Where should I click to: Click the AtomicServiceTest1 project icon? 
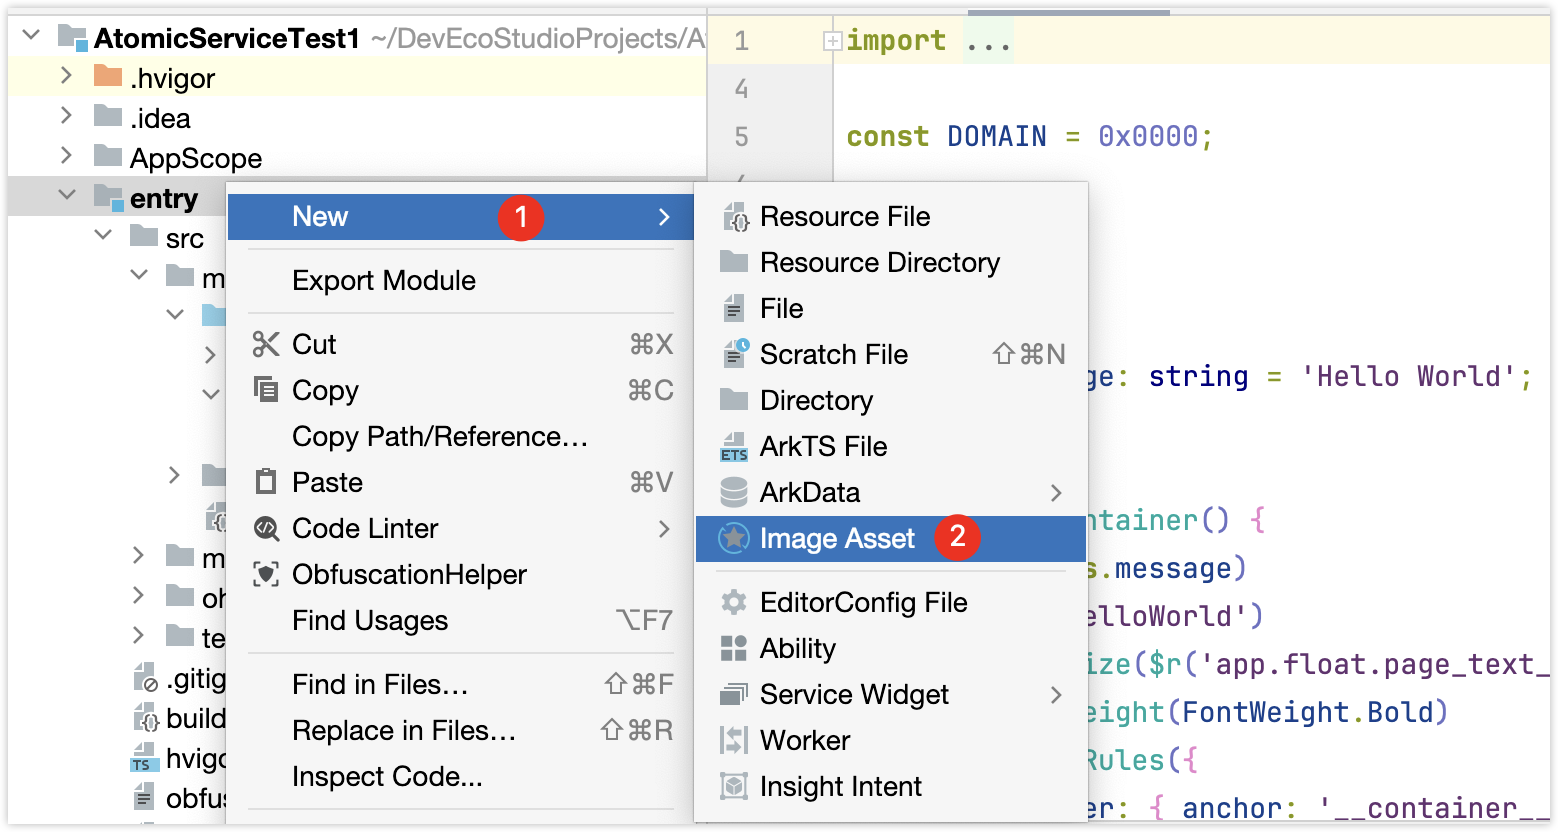pos(73,38)
